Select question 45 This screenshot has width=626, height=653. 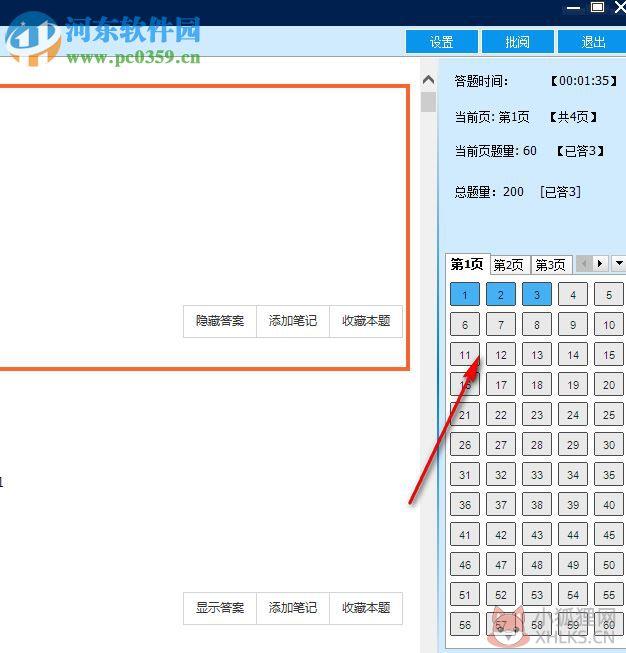(609, 535)
